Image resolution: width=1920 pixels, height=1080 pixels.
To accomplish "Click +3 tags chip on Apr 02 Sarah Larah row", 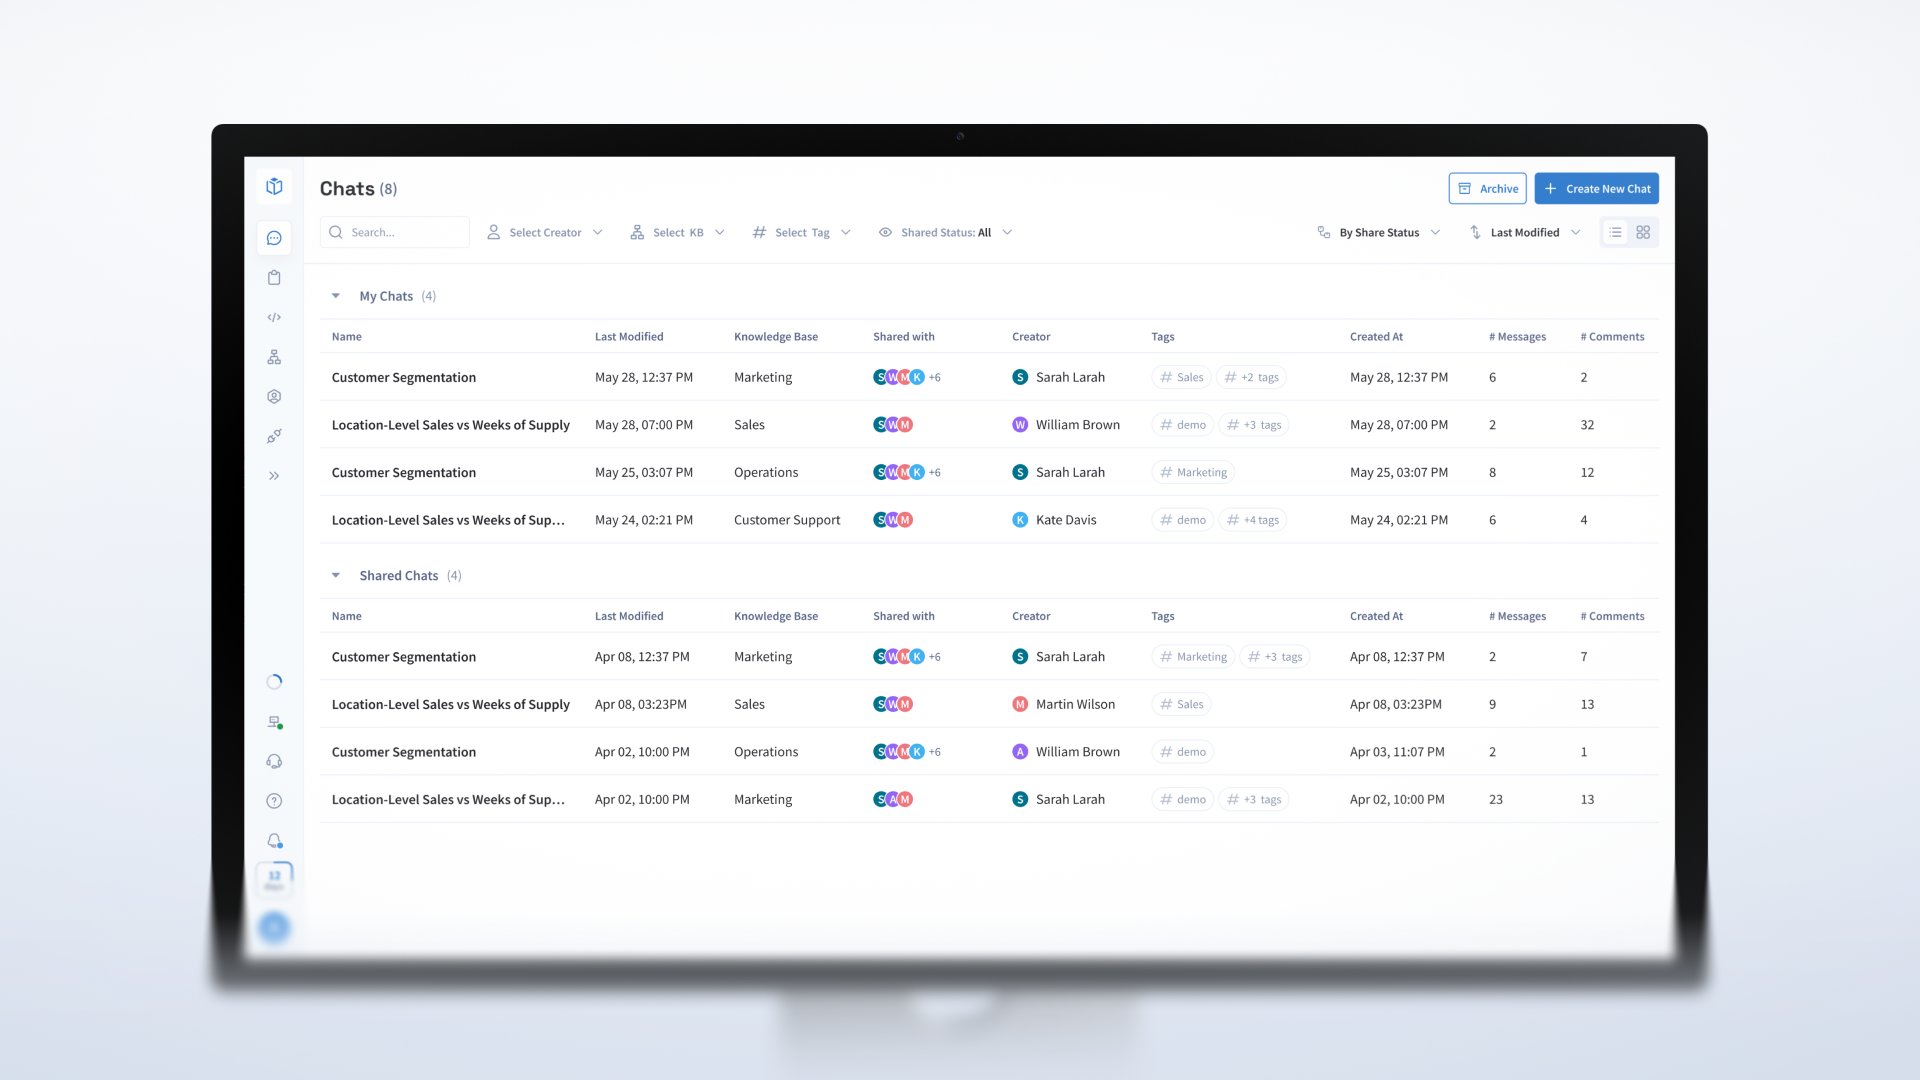I will (x=1254, y=799).
